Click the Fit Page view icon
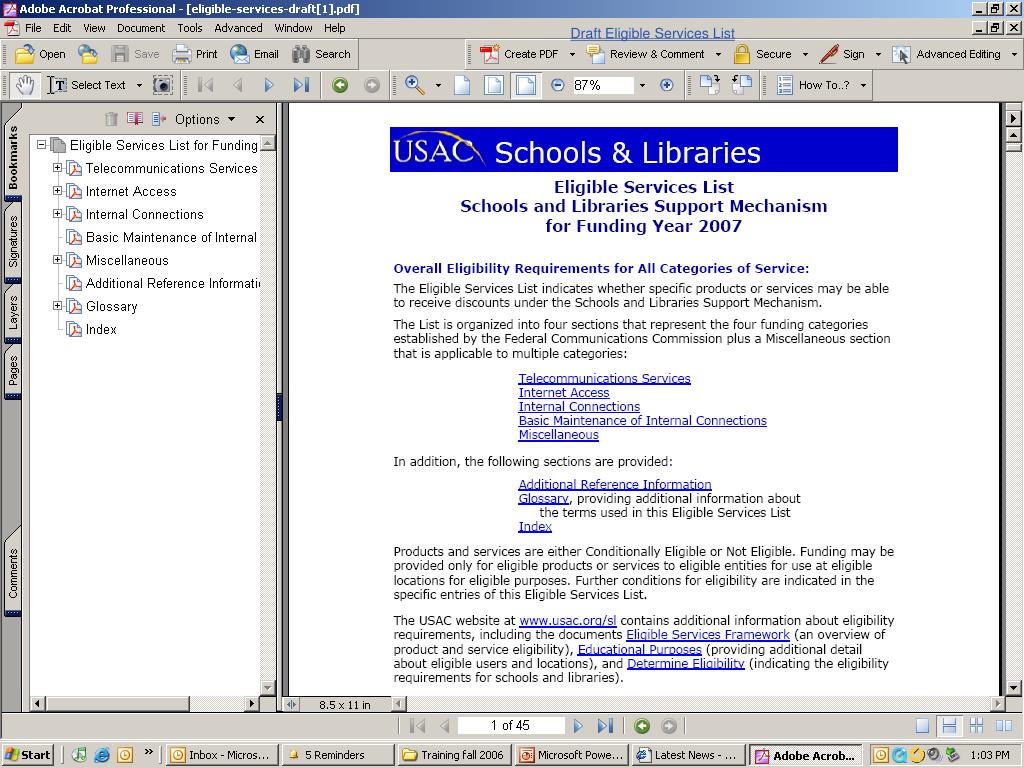This screenshot has height=768, width=1024. 494,86
